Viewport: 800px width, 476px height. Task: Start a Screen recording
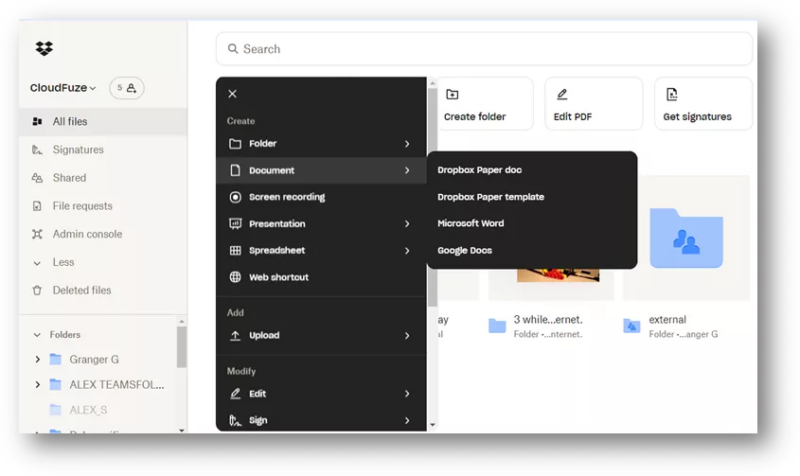(321, 197)
